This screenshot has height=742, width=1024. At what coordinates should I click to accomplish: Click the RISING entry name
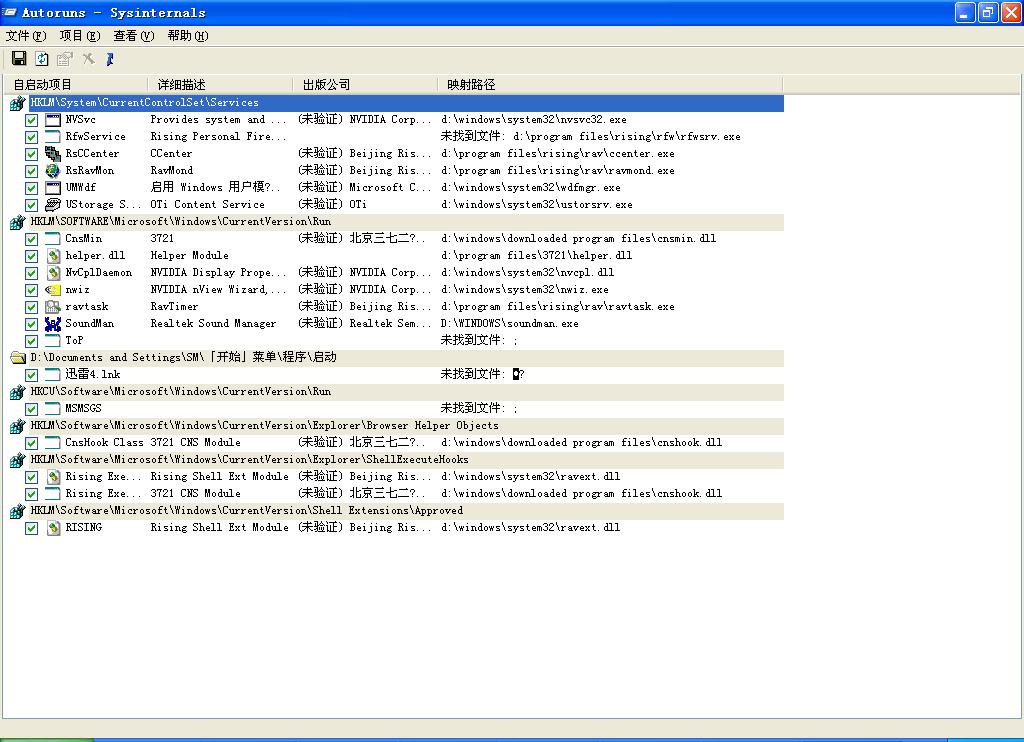click(x=84, y=527)
